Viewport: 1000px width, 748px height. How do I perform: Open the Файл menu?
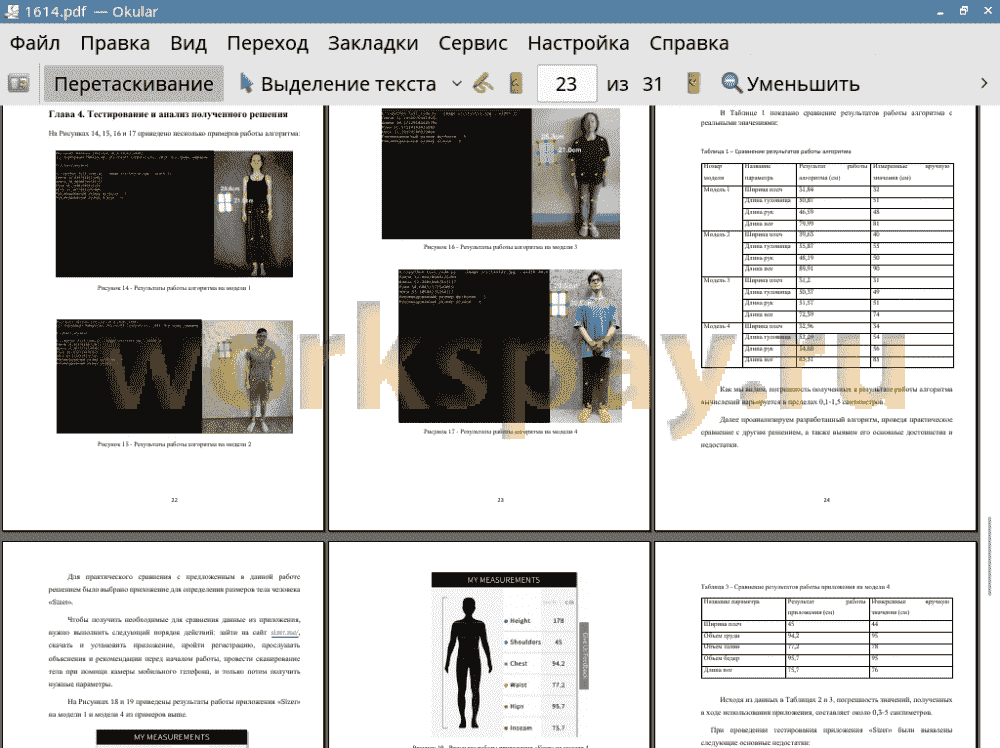[35, 43]
